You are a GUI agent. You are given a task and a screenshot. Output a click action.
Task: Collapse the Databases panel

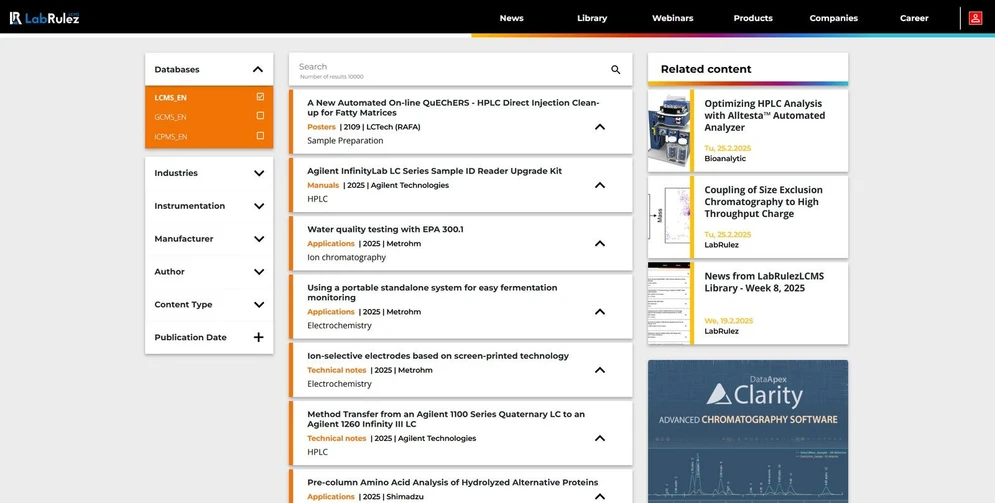click(x=257, y=70)
